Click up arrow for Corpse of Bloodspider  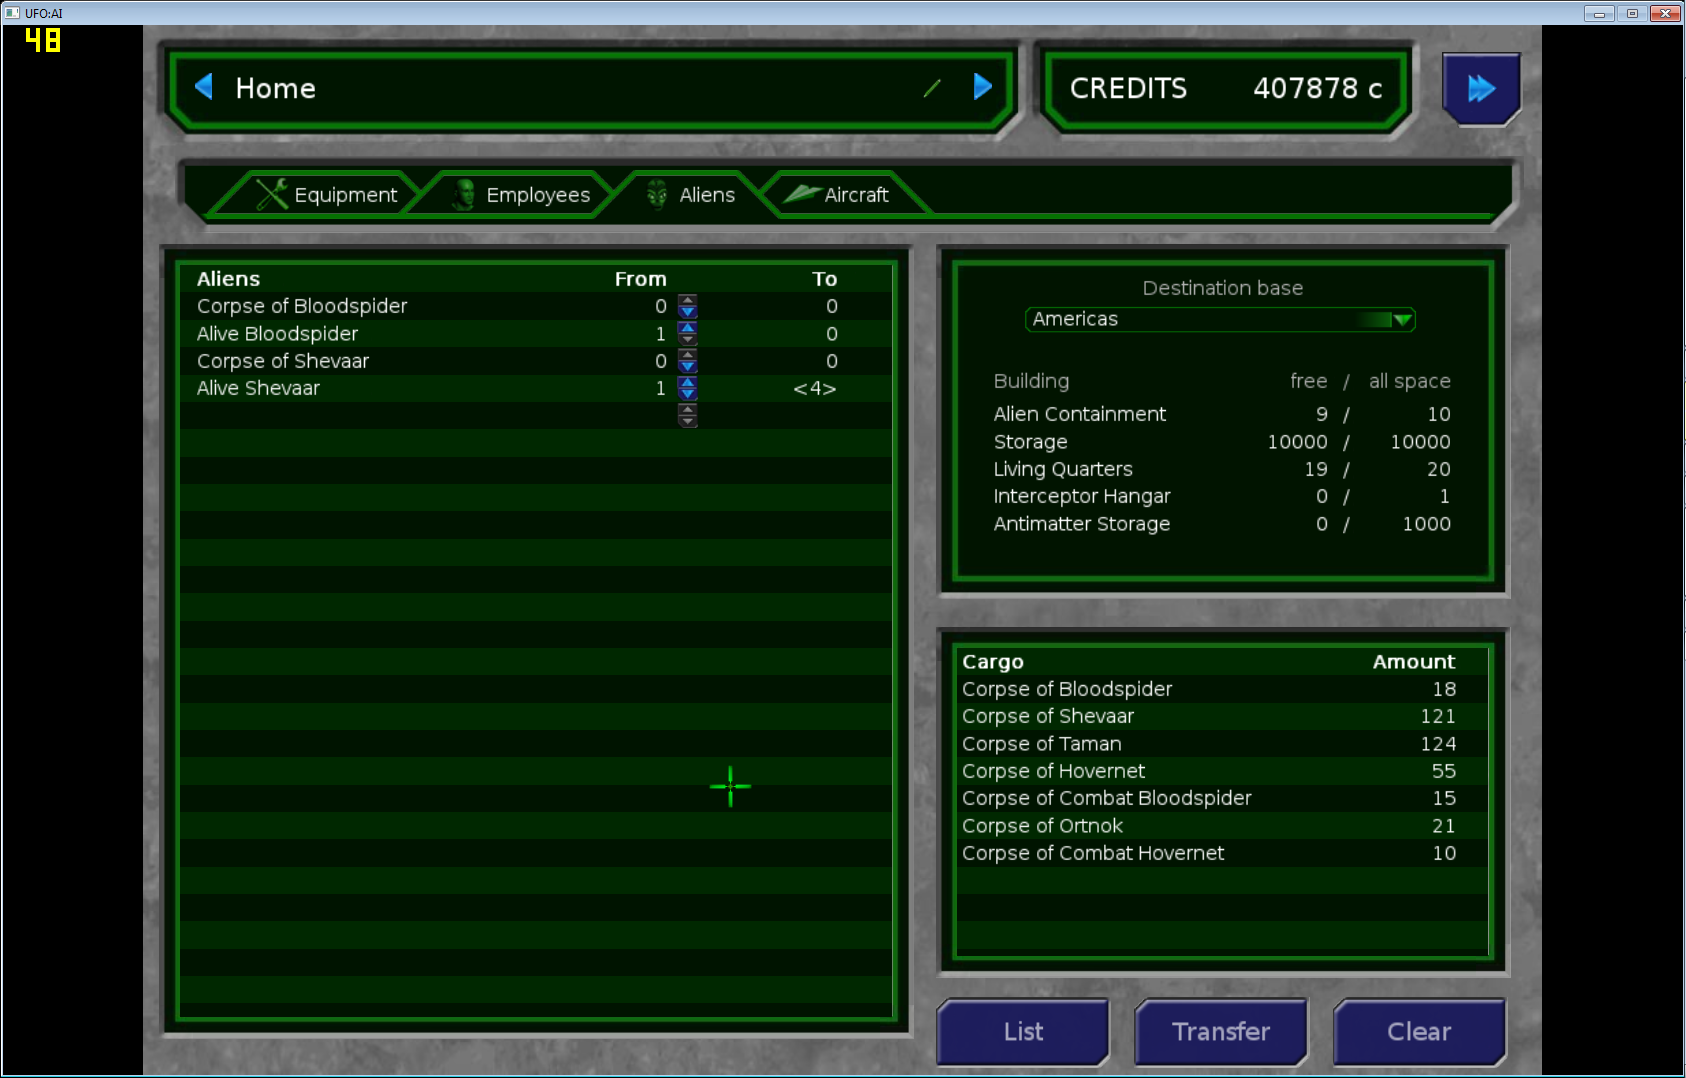coord(688,300)
